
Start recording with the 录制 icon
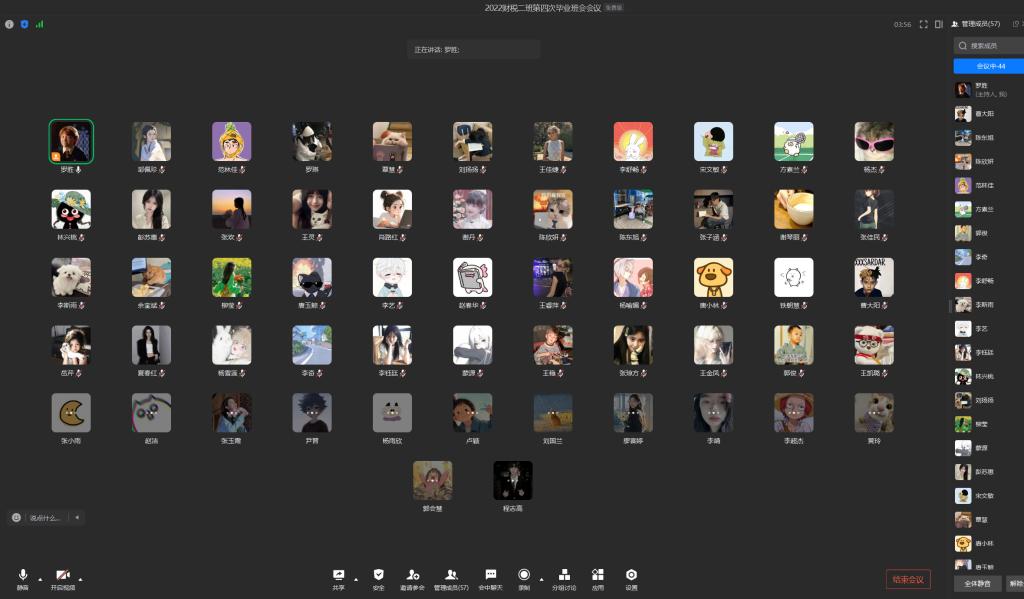pos(523,575)
